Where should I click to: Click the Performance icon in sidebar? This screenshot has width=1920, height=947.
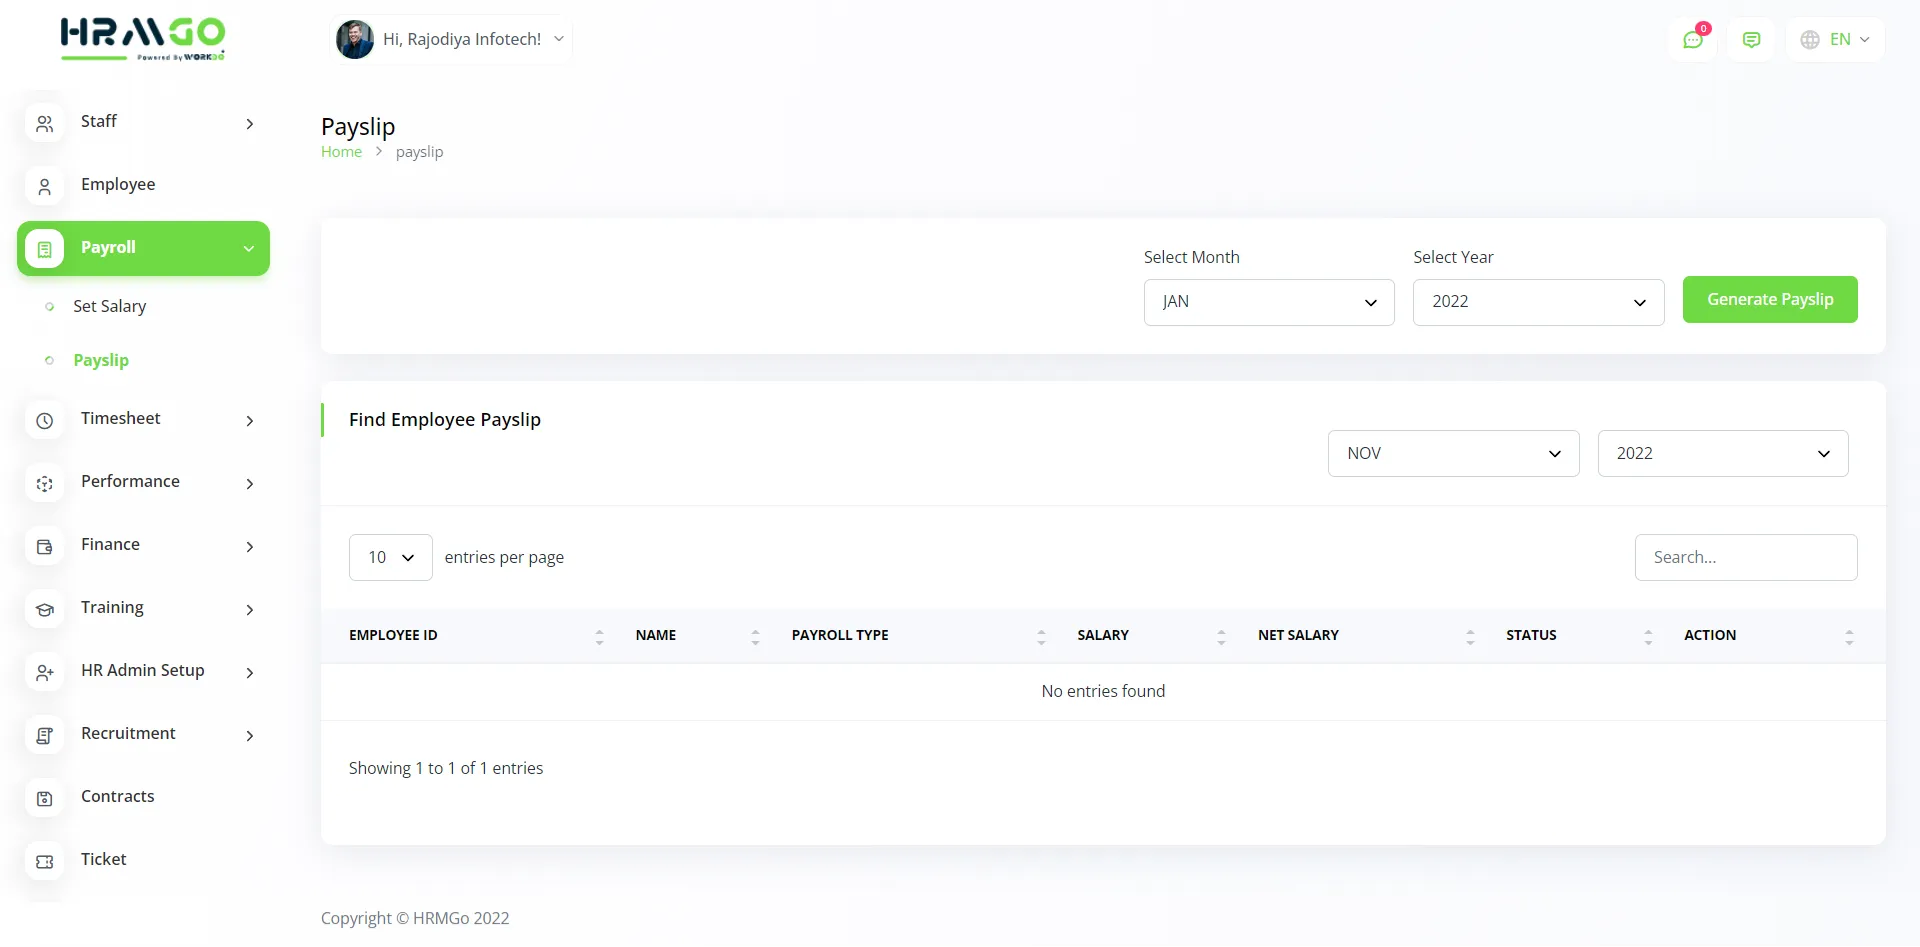pyautogui.click(x=45, y=484)
